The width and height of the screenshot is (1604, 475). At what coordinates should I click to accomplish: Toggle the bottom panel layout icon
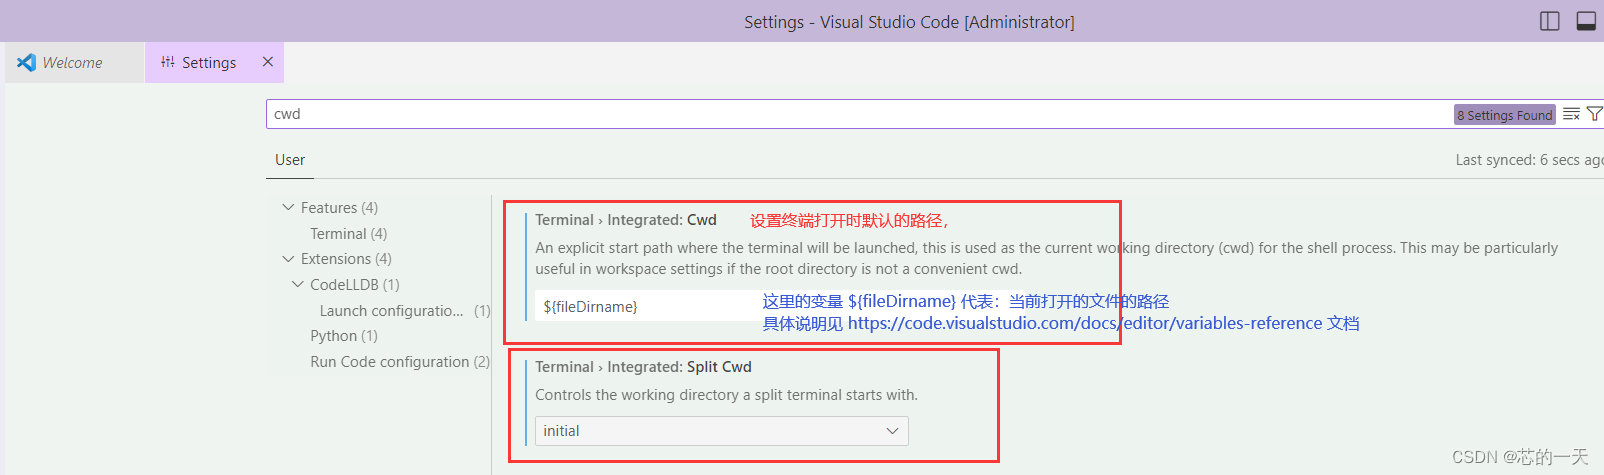[1586, 21]
